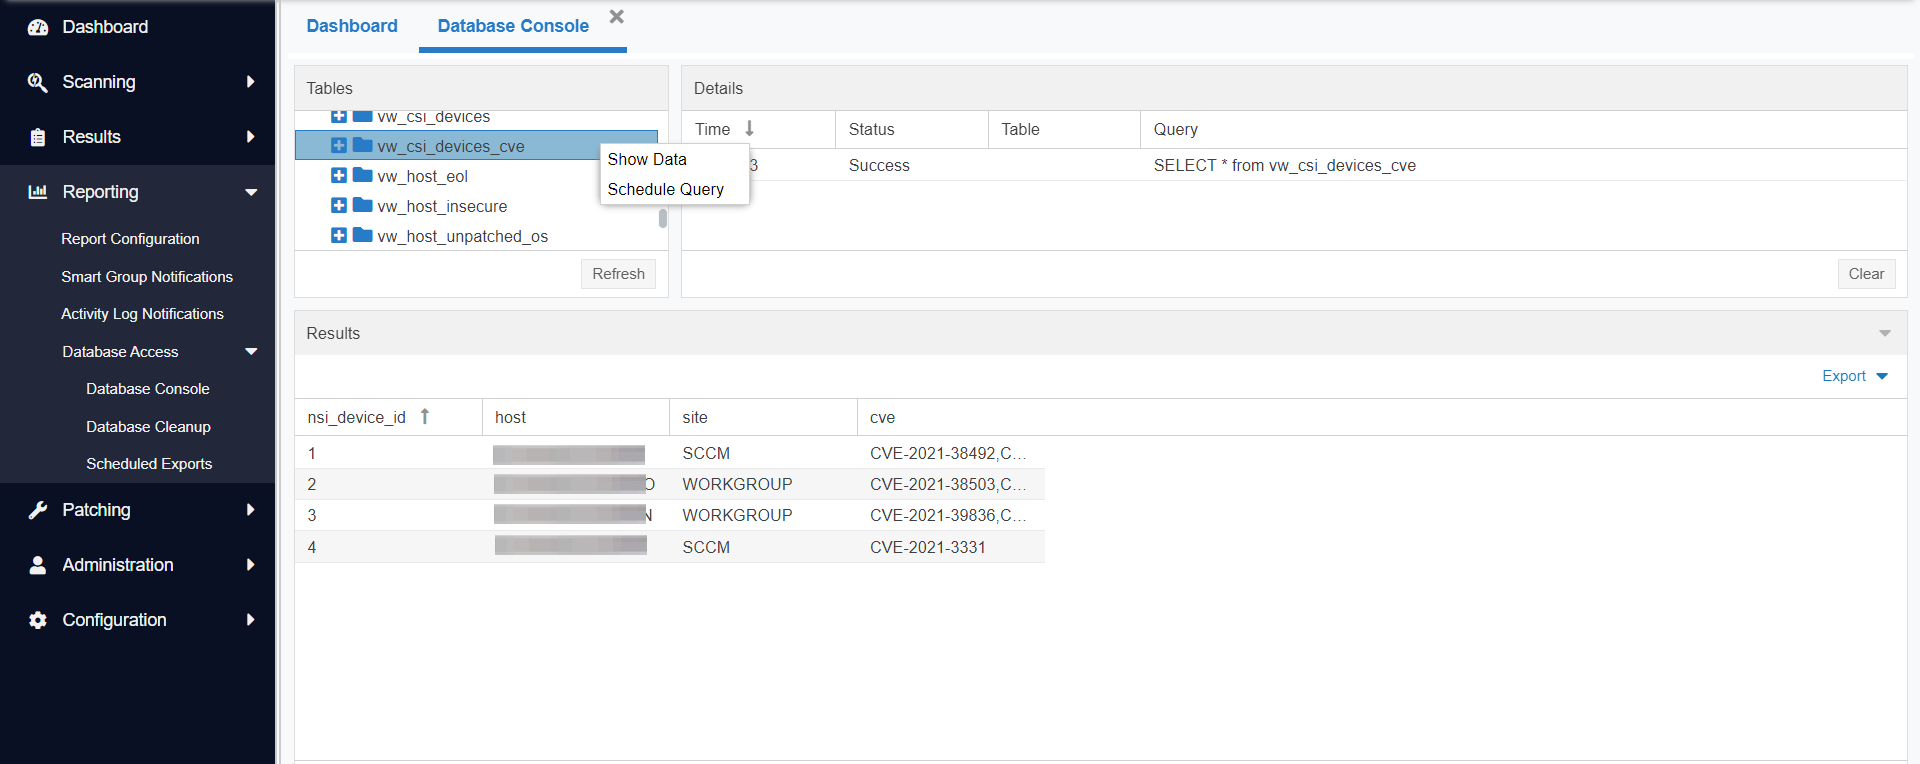This screenshot has height=764, width=1920.
Task: Open the Export dropdown
Action: (x=1854, y=376)
